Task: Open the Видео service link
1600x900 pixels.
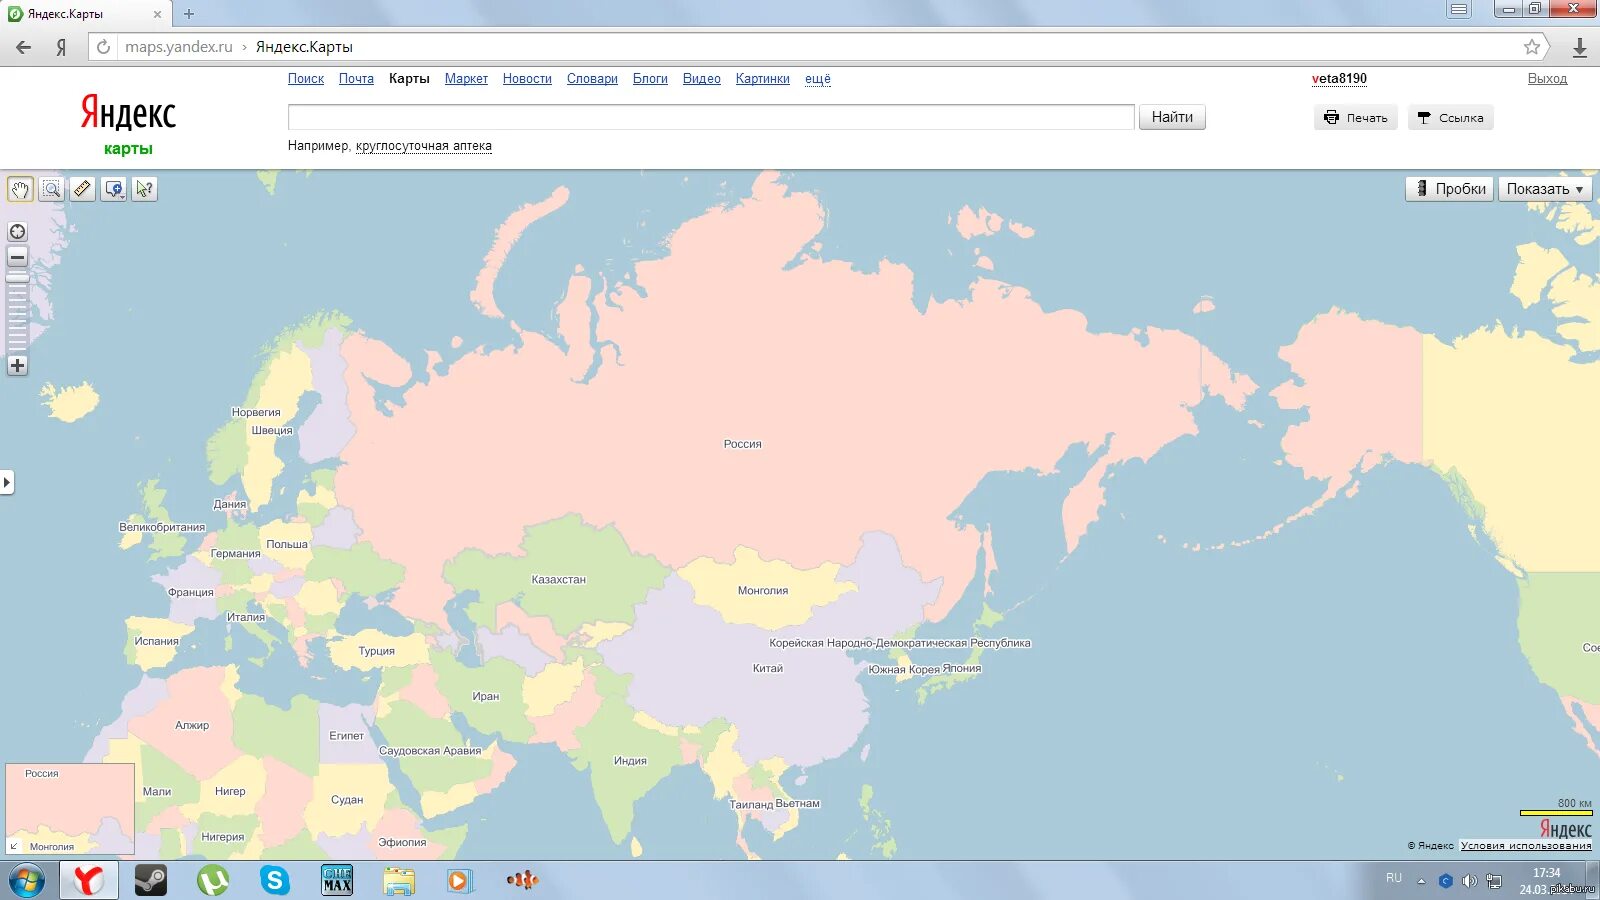Action: [702, 79]
